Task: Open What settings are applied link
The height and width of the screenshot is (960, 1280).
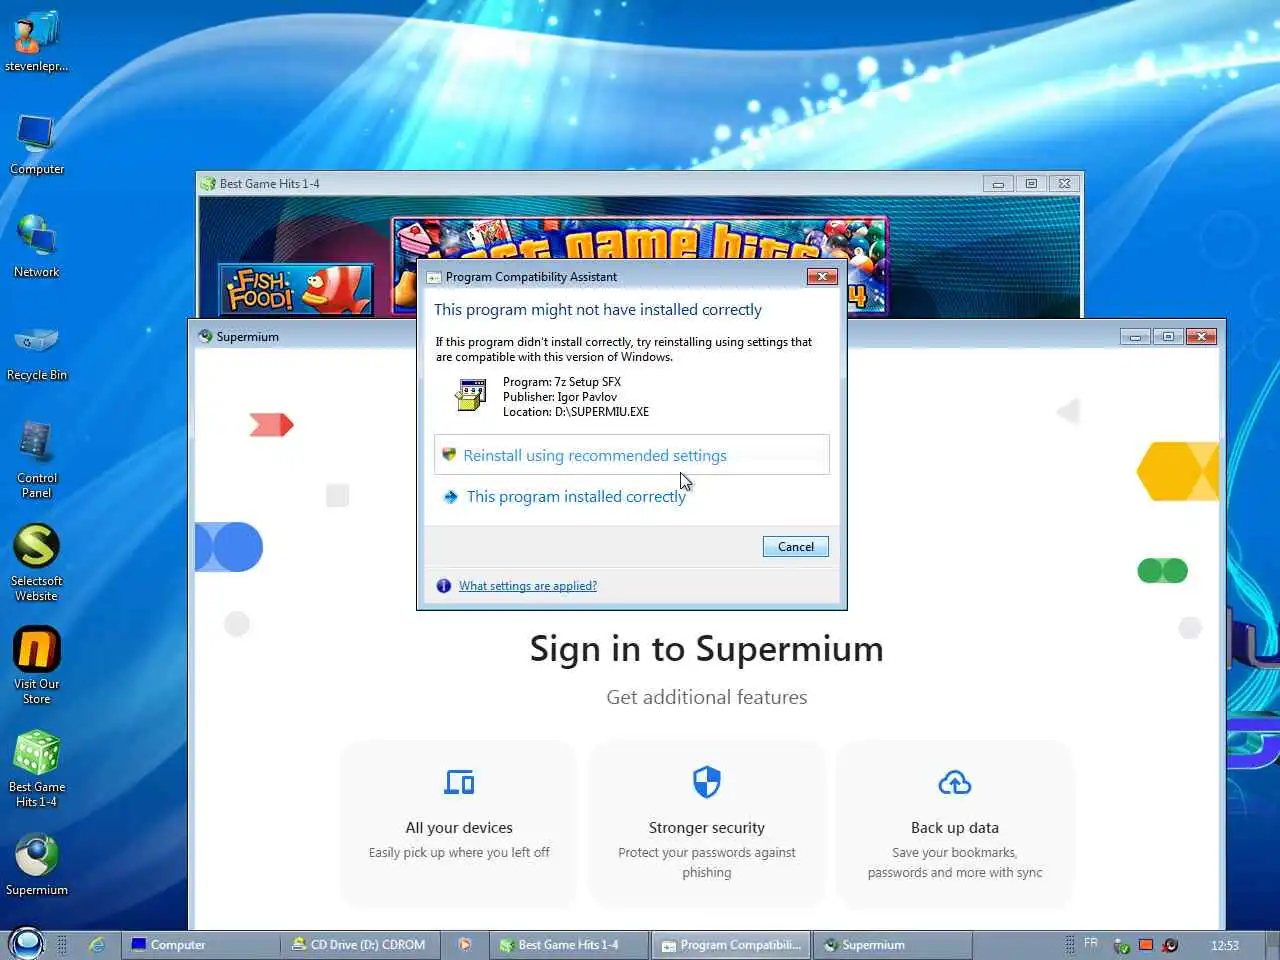Action: [528, 586]
